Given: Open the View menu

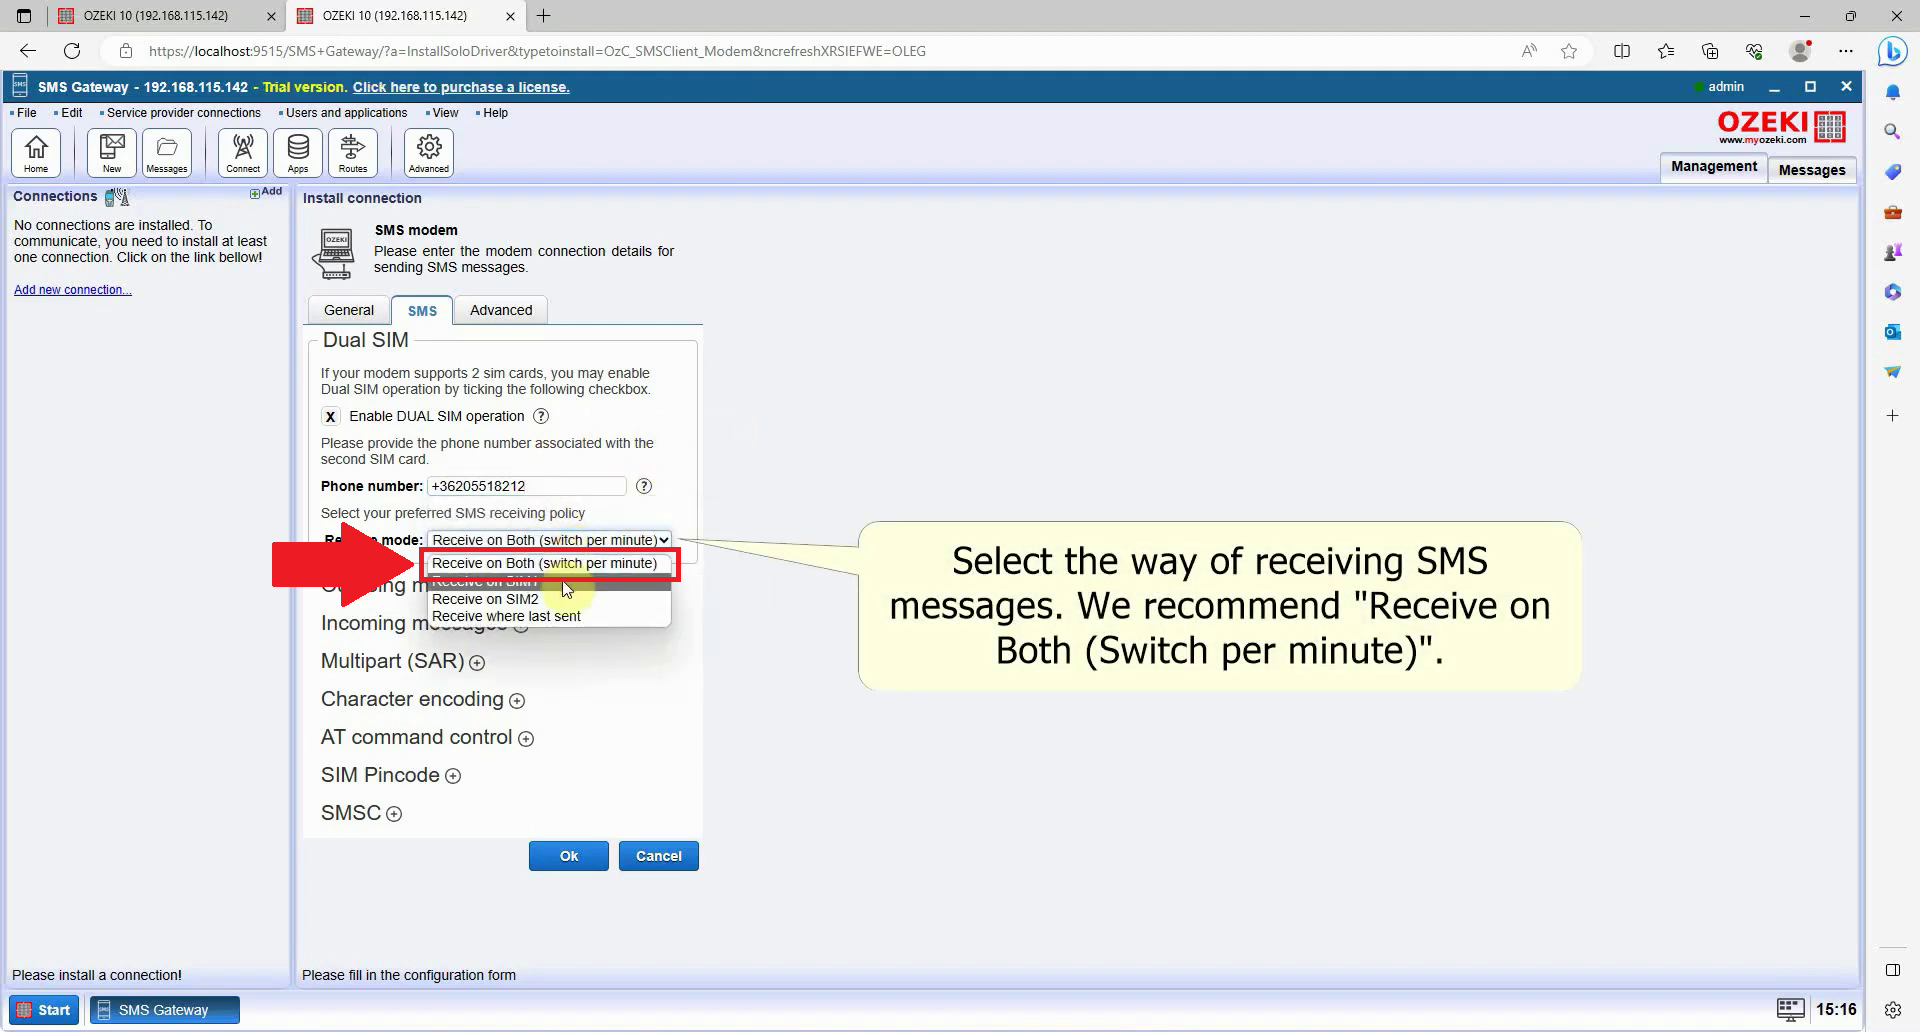Looking at the screenshot, I should point(444,113).
